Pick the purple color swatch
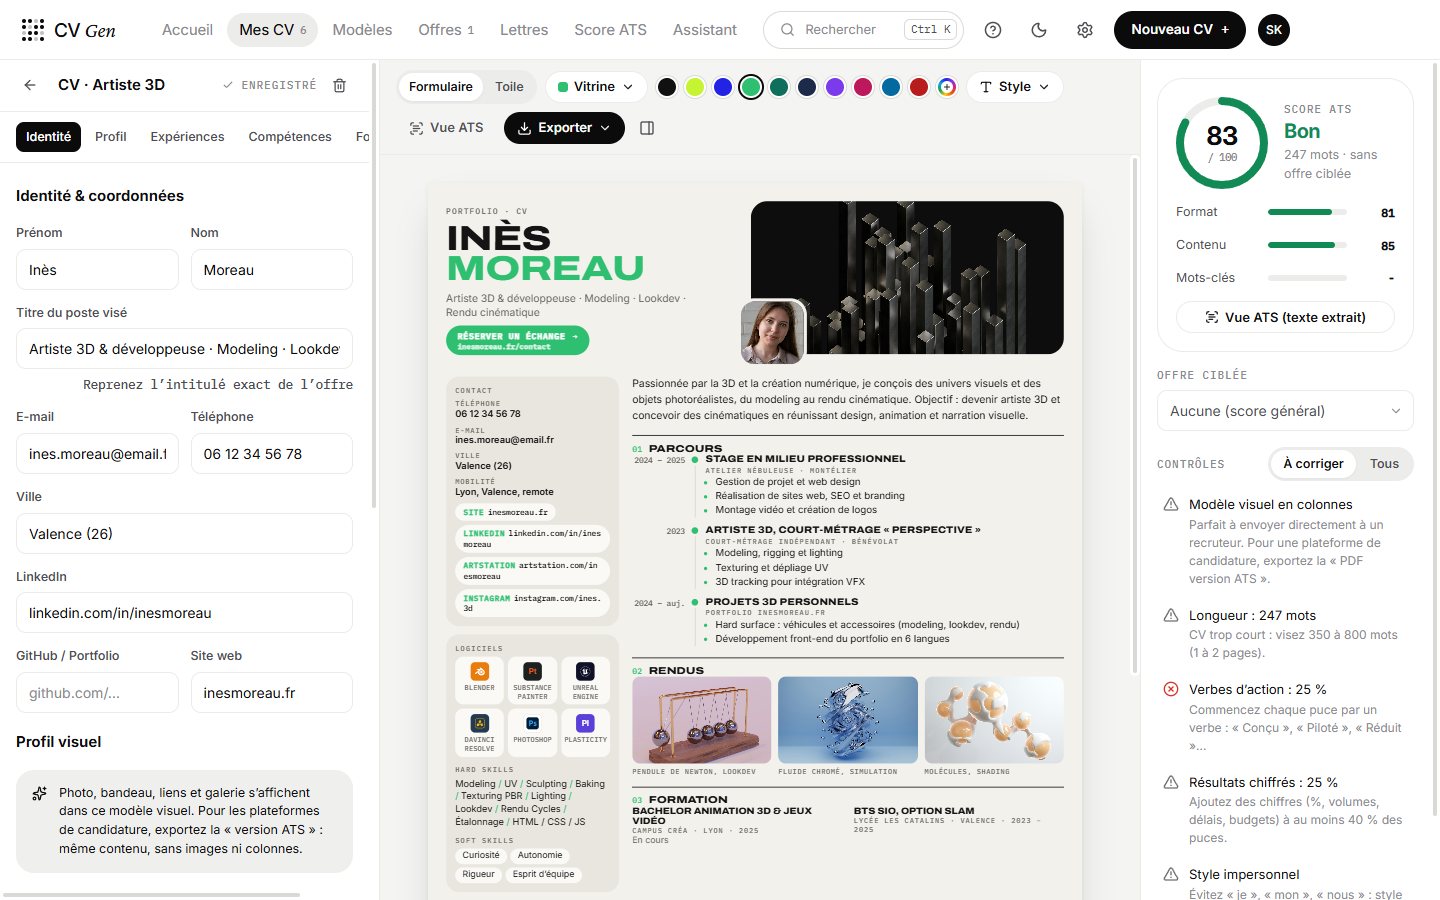The image size is (1440, 900). pos(835,87)
